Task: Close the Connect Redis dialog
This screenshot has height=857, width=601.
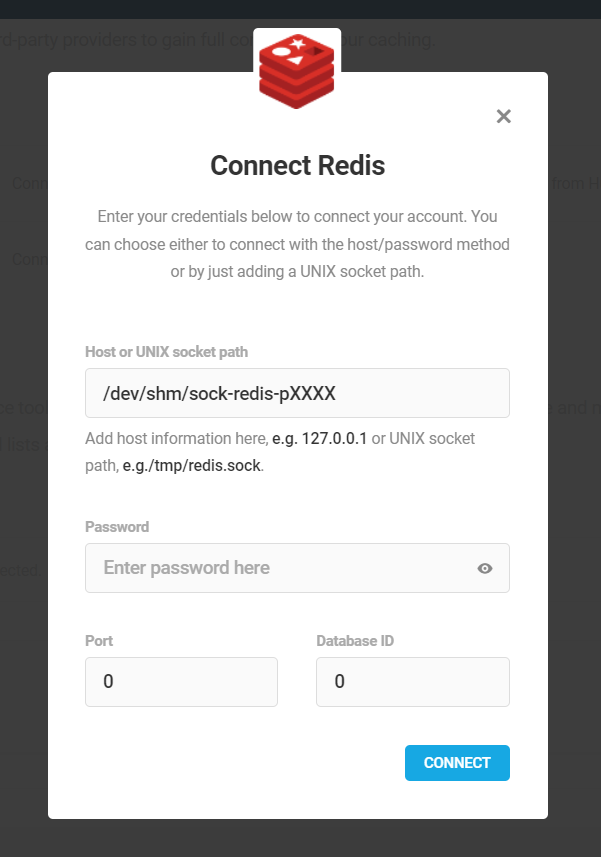Action: [503, 116]
